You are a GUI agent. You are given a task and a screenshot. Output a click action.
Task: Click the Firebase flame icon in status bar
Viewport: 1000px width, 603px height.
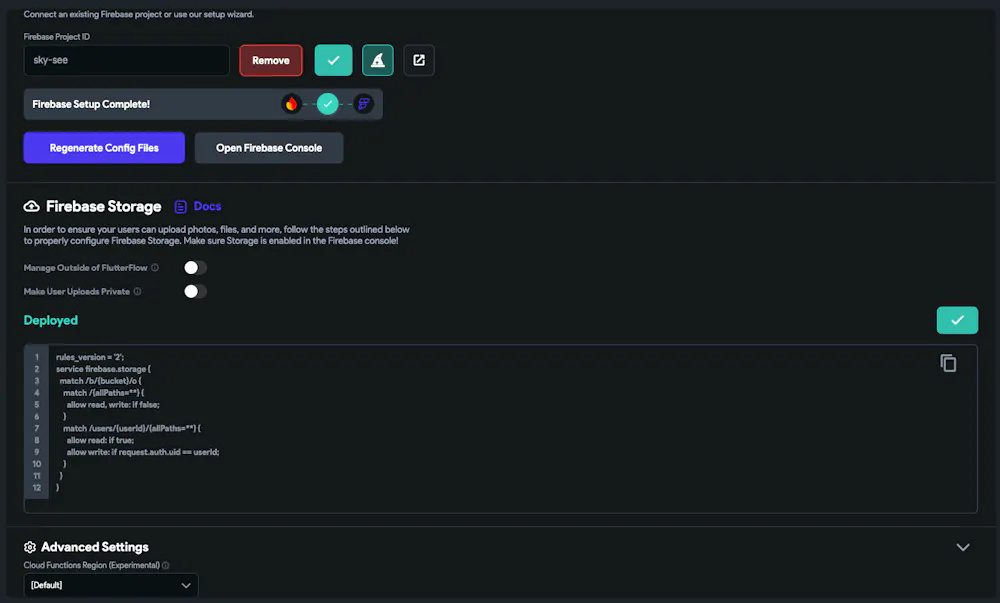(291, 104)
